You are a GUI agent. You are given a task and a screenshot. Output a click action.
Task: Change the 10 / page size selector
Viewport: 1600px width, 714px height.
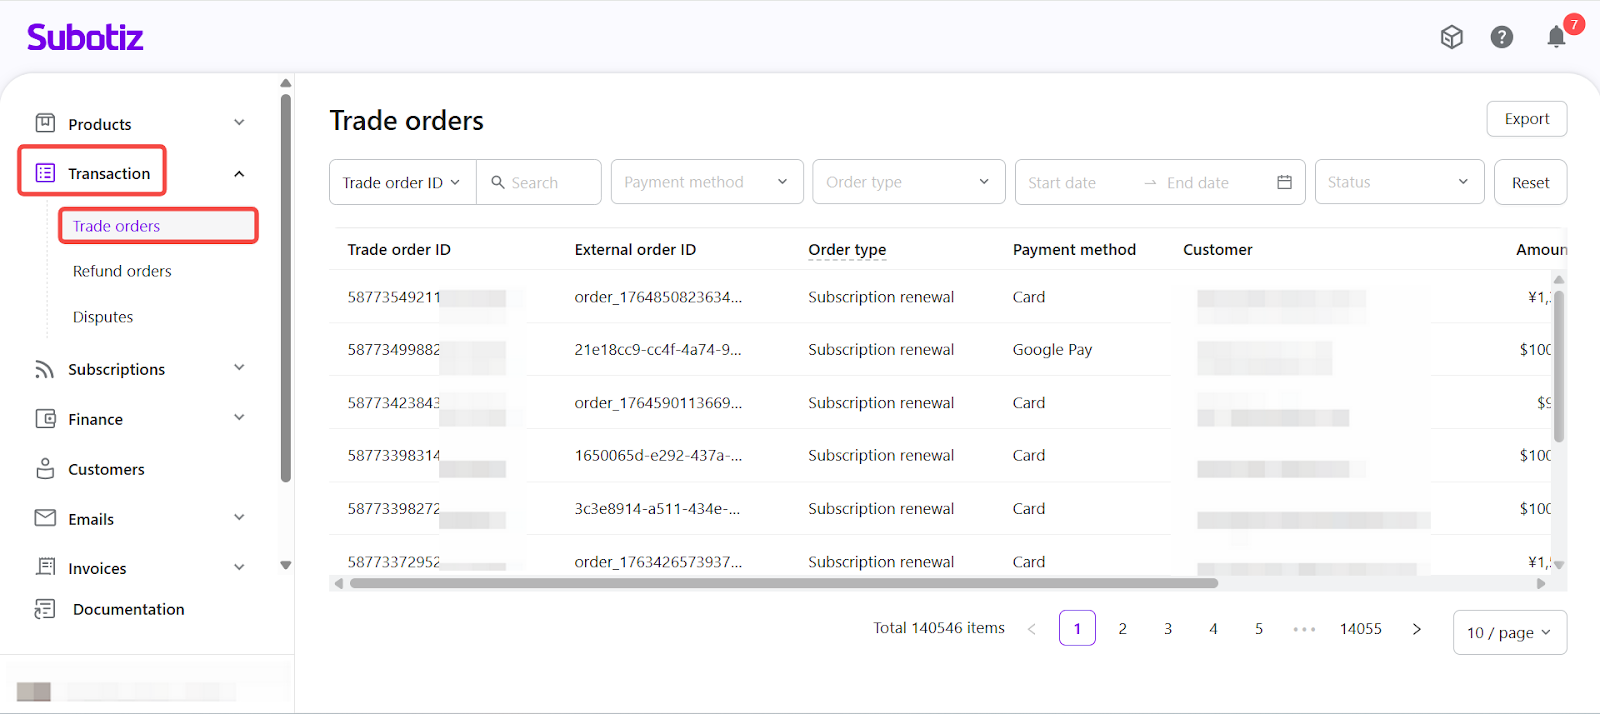click(x=1508, y=633)
